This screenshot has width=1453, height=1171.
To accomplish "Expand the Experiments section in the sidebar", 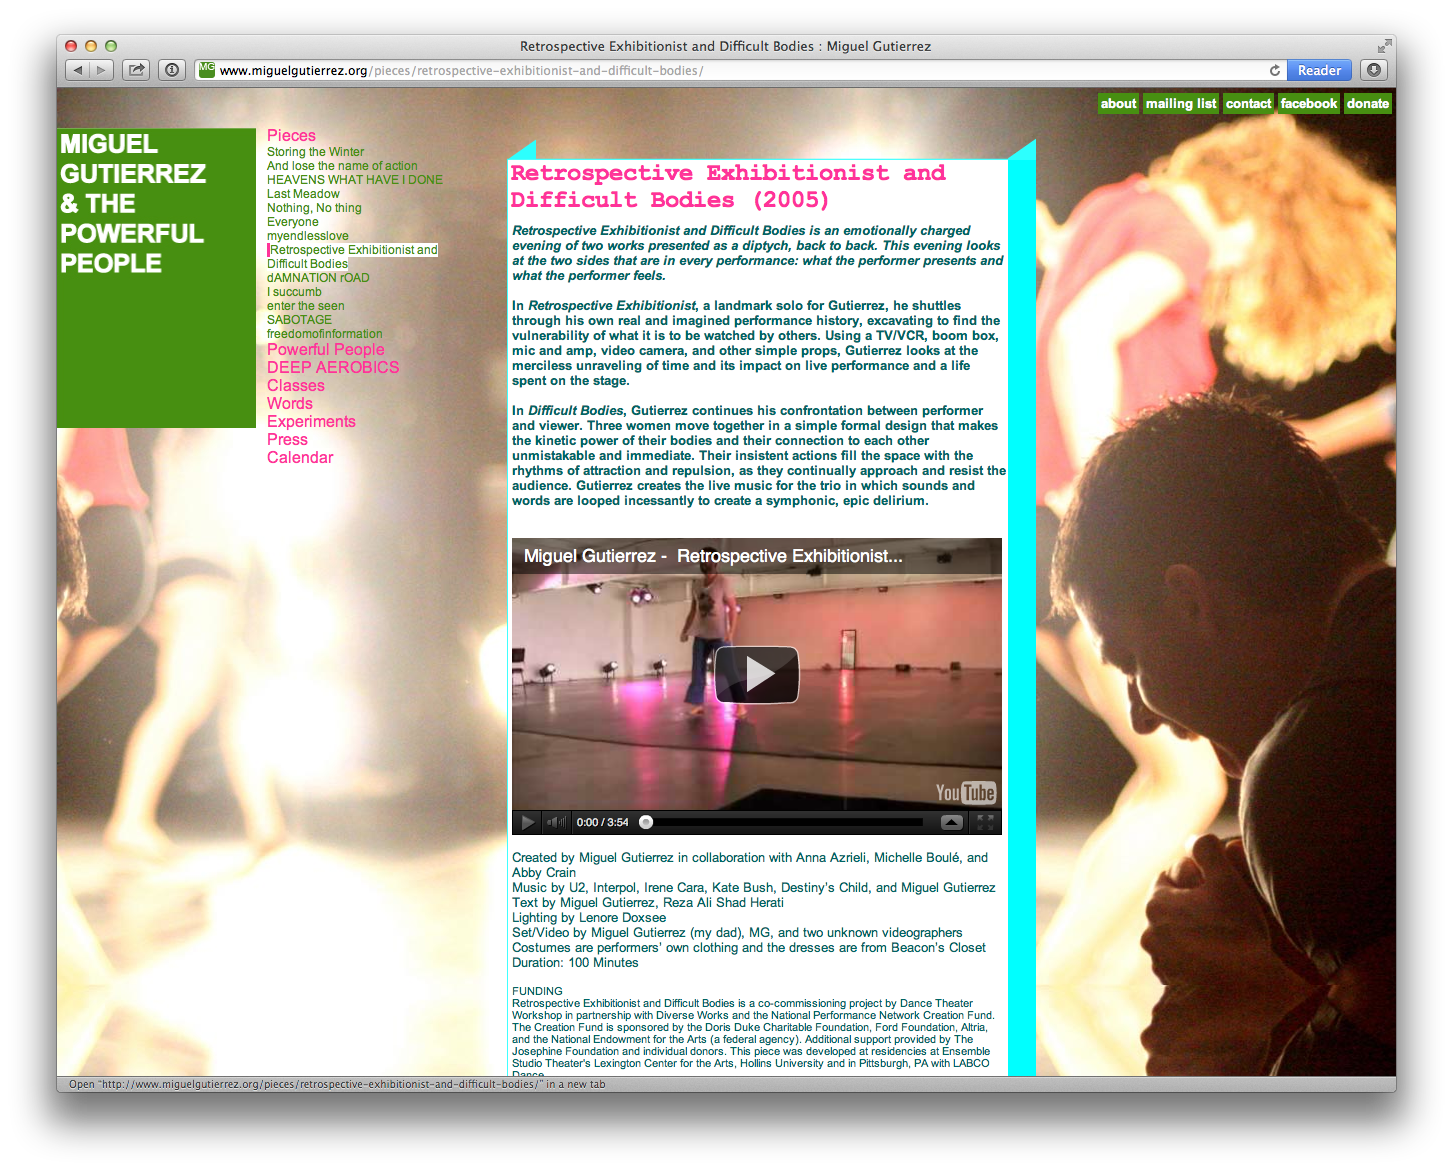I will click(x=311, y=421).
